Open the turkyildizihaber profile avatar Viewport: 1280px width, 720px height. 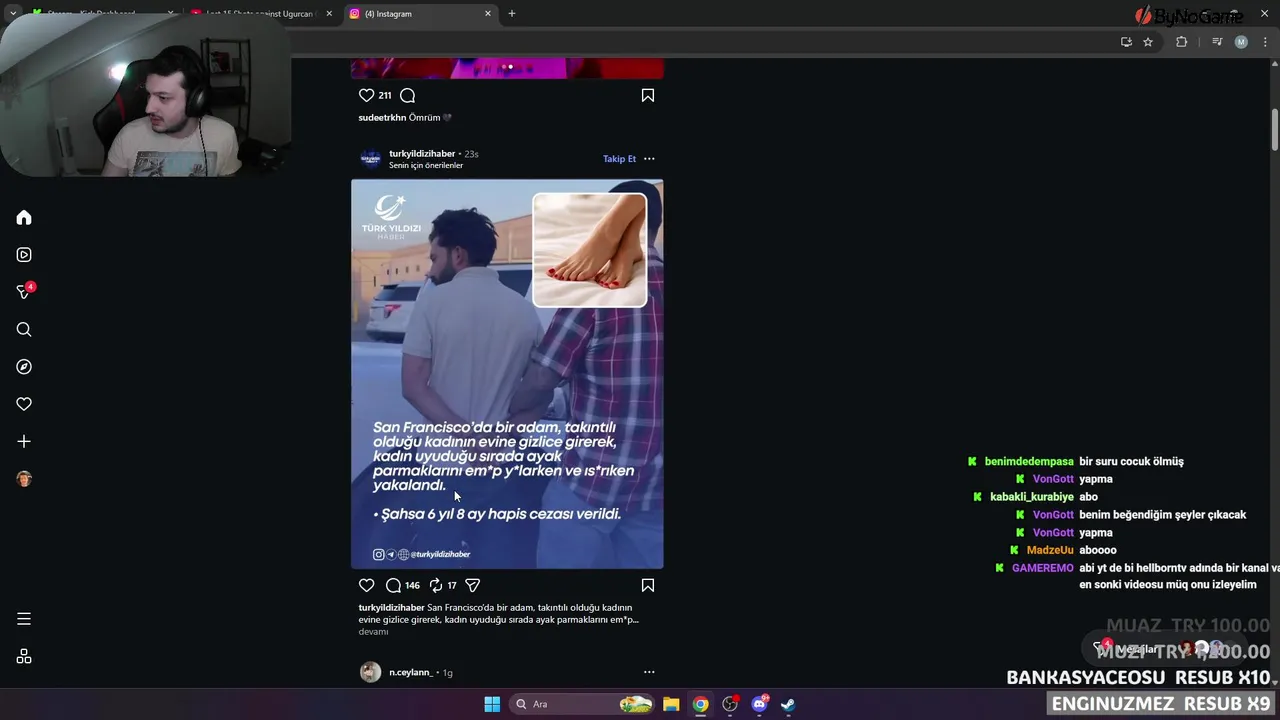pos(371,159)
